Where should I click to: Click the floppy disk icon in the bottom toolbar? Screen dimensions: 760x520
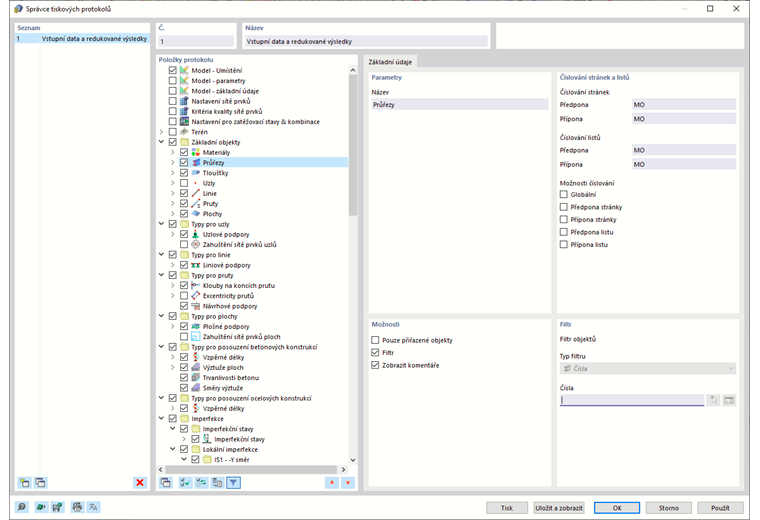(x=57, y=507)
